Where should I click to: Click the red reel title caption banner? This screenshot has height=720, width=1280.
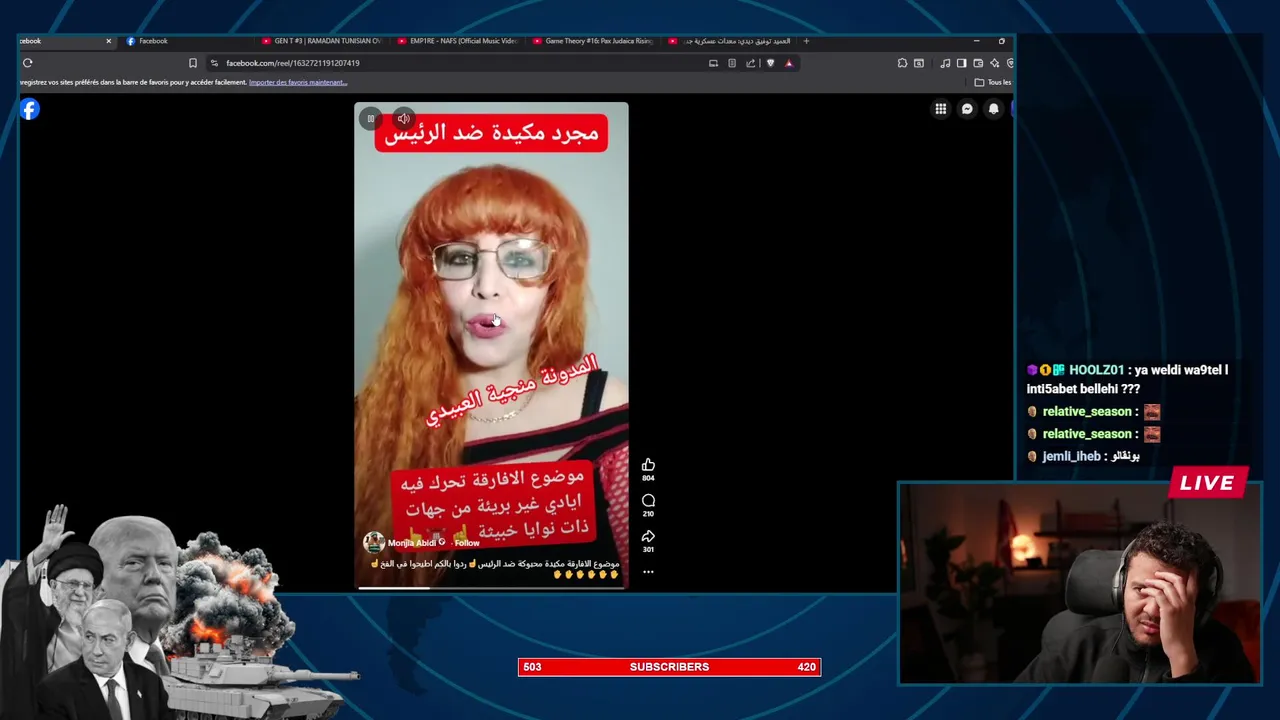point(491,134)
